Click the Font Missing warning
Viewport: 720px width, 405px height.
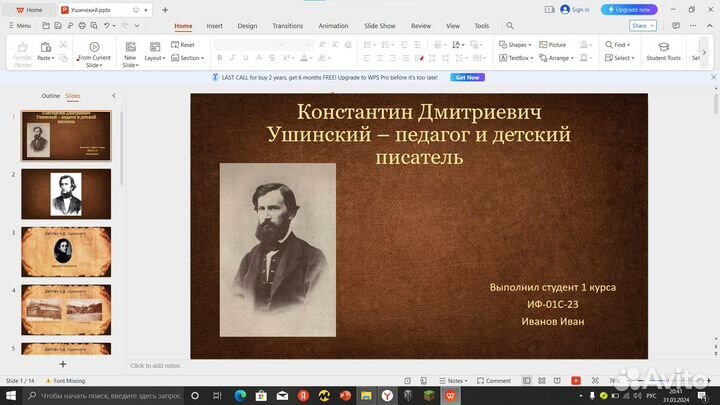pyautogui.click(x=65, y=381)
